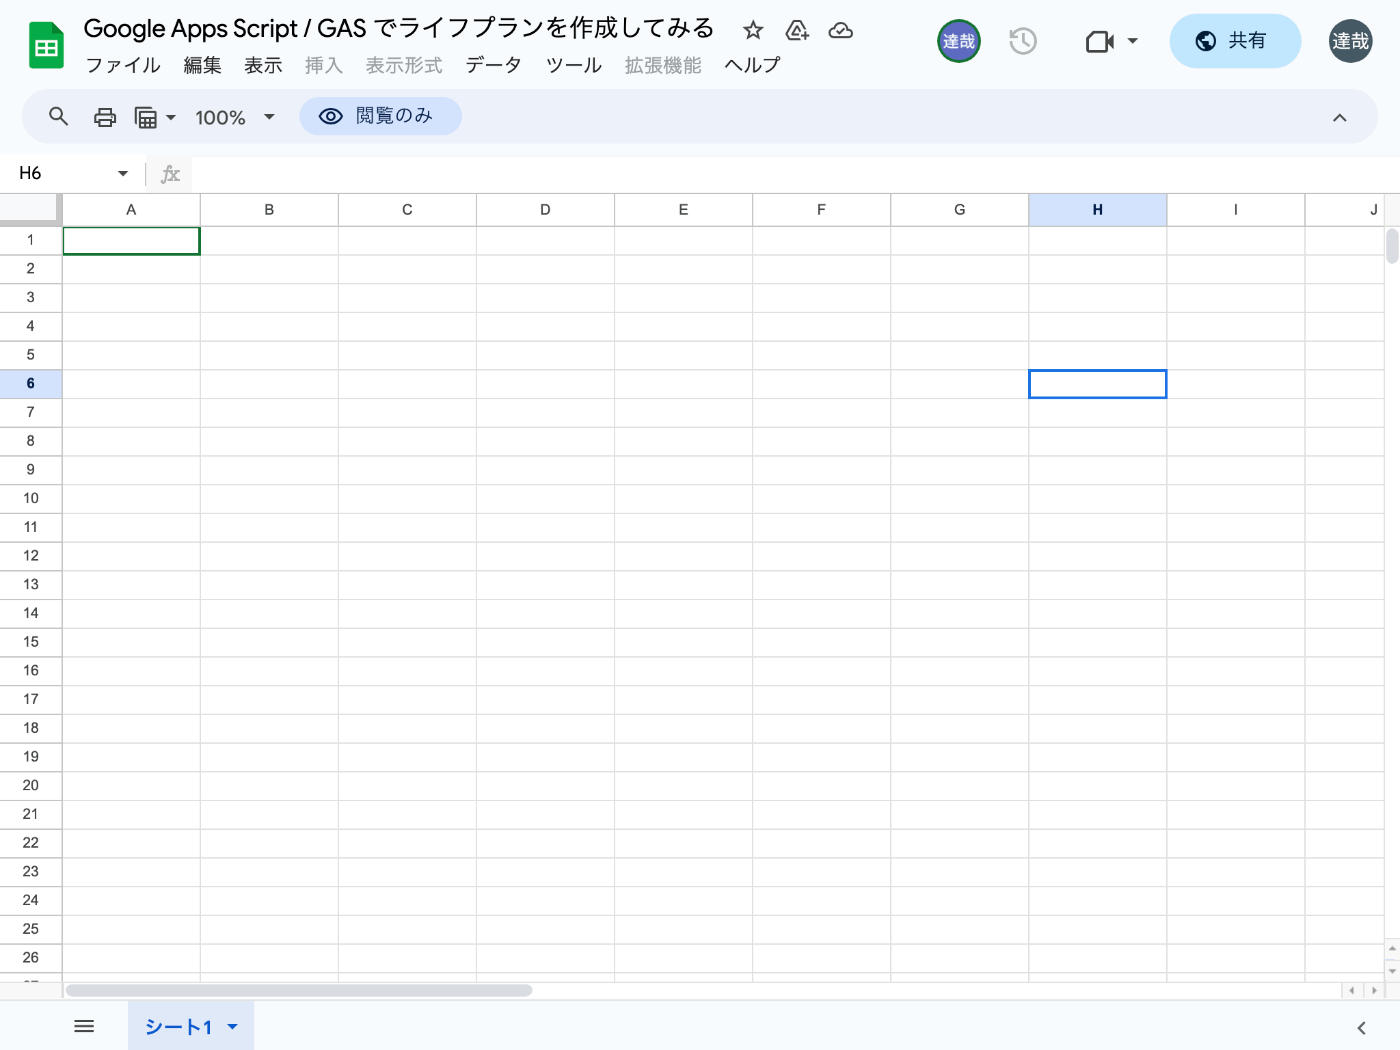Click the fx formula icon

click(x=170, y=174)
